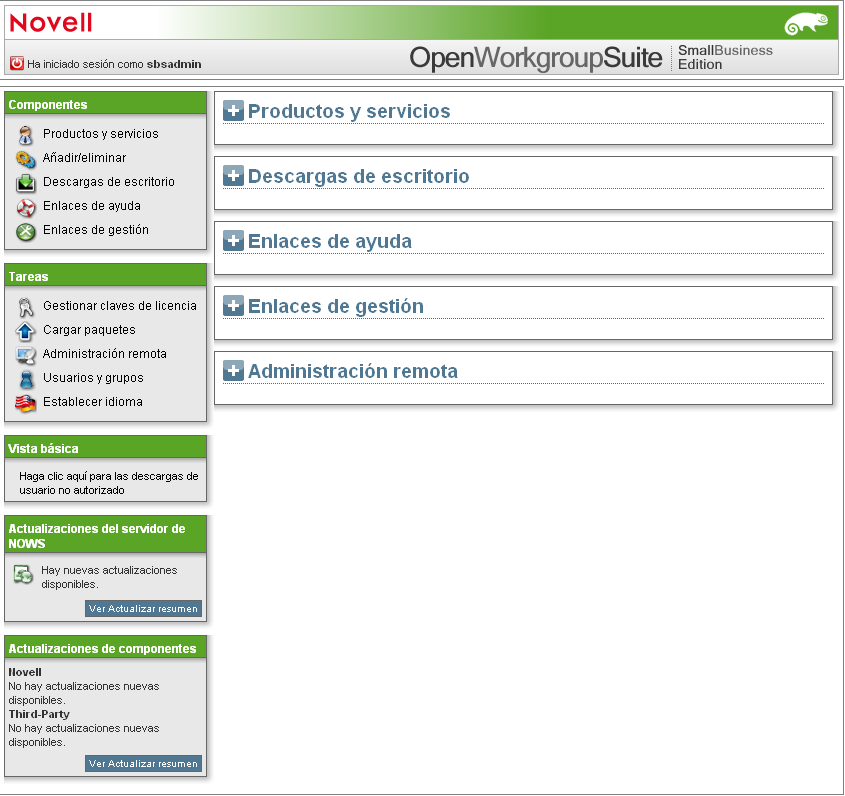Screen dimensions: 845x796
Task: Go to Descargas de escritorio sidebar link
Action: coord(109,182)
